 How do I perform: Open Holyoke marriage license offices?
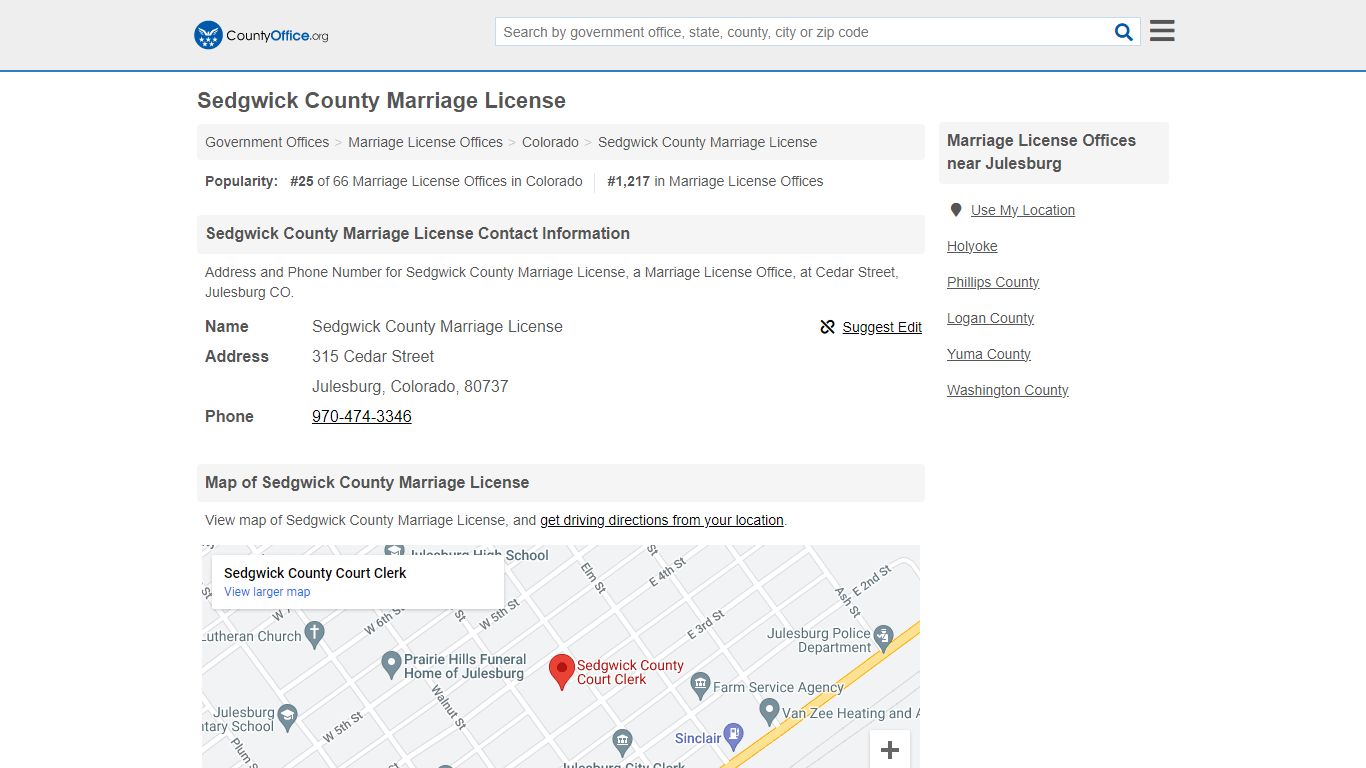coord(972,246)
